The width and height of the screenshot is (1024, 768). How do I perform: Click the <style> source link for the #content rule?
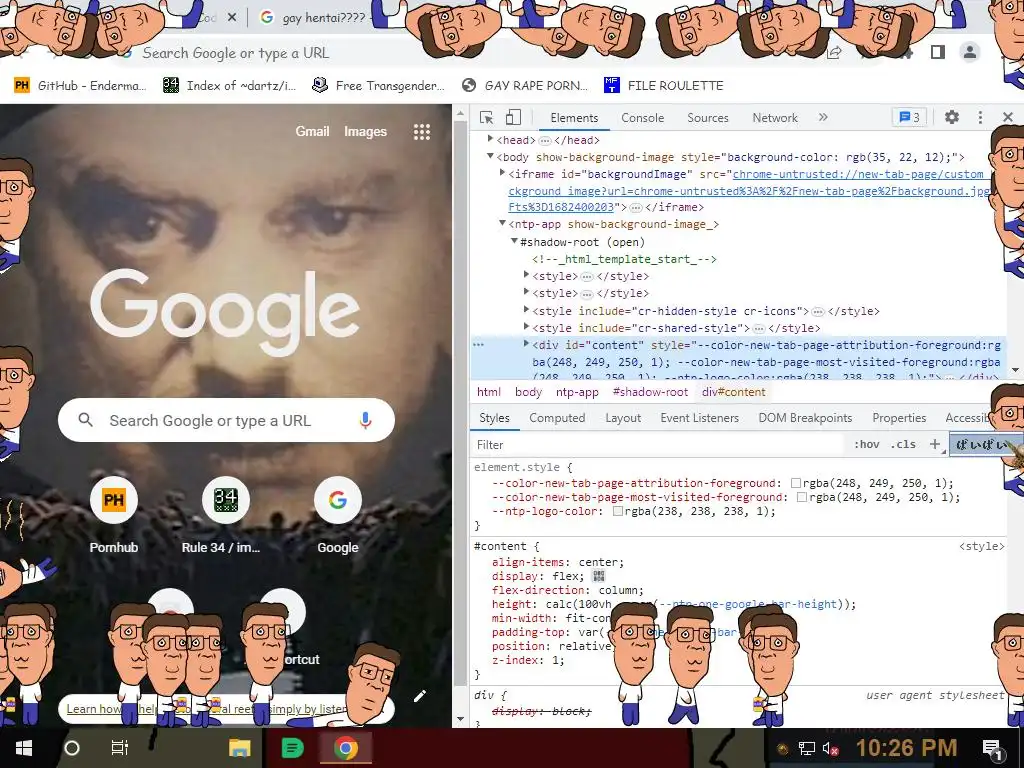[x=982, y=547]
